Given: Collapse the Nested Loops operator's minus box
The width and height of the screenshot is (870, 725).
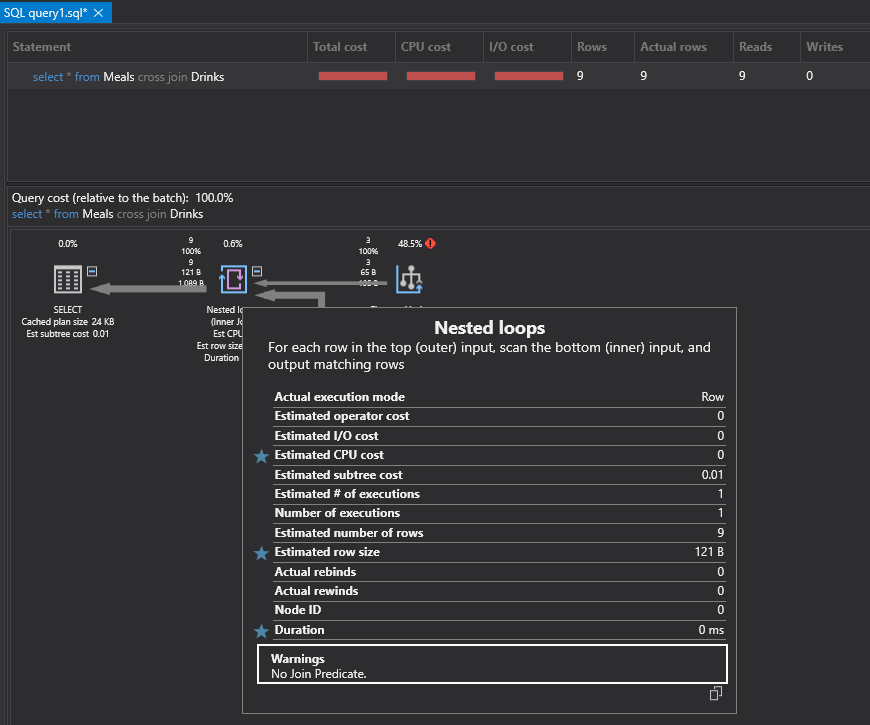Looking at the screenshot, I should tap(257, 271).
